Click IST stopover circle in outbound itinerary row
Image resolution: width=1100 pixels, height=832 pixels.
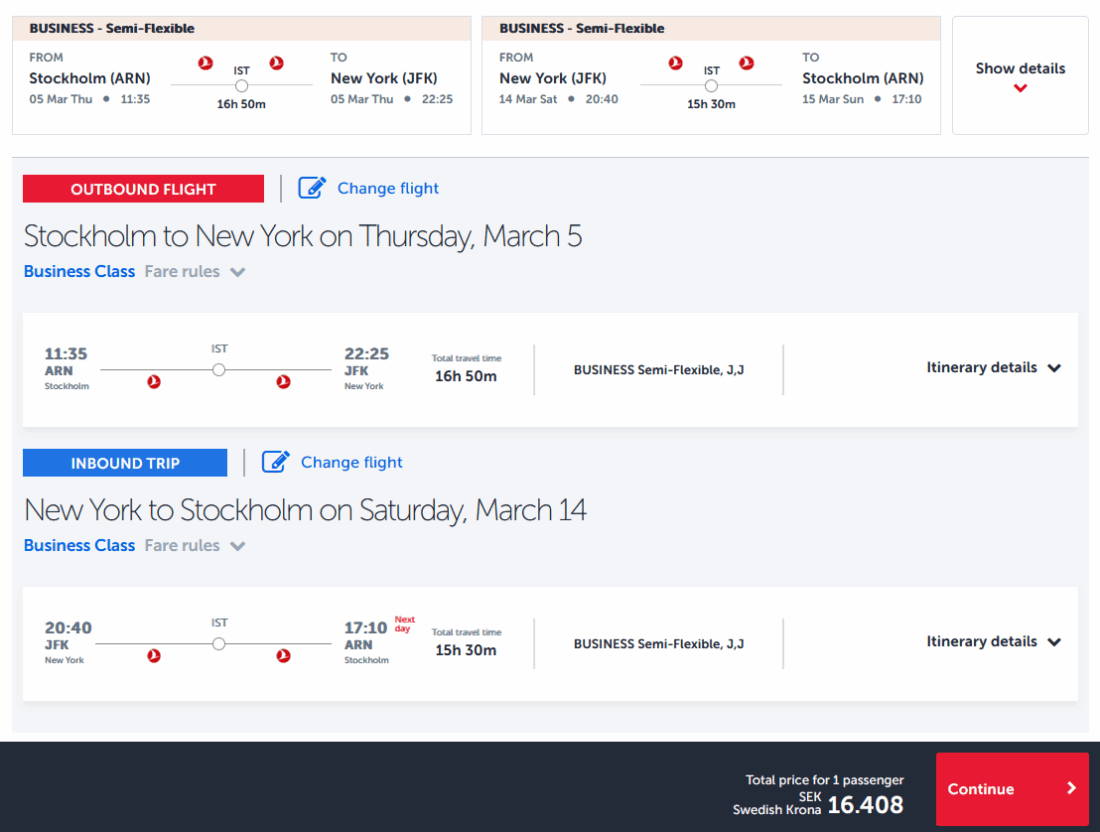click(219, 370)
